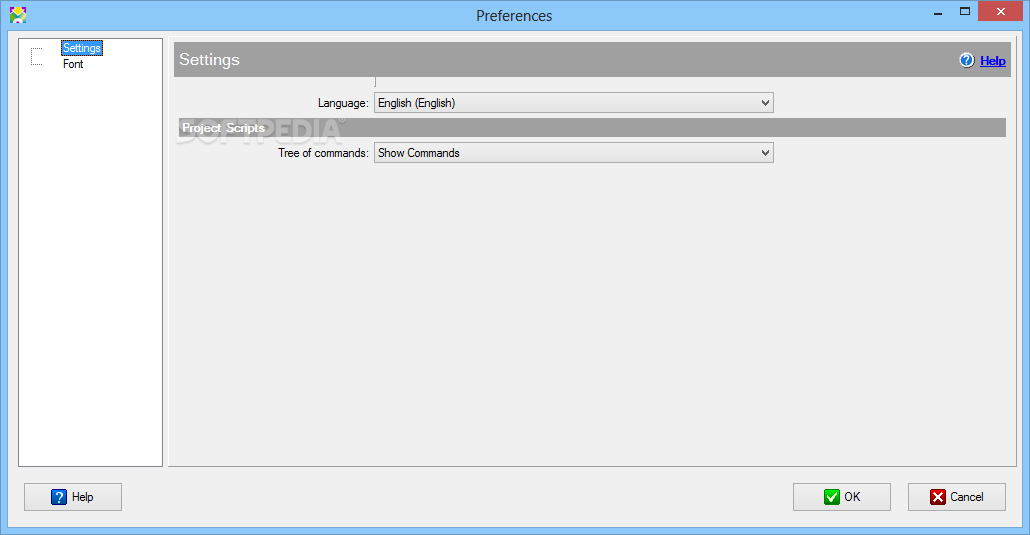Close the Preferences window
This screenshot has width=1030, height=535.
click(1000, 11)
